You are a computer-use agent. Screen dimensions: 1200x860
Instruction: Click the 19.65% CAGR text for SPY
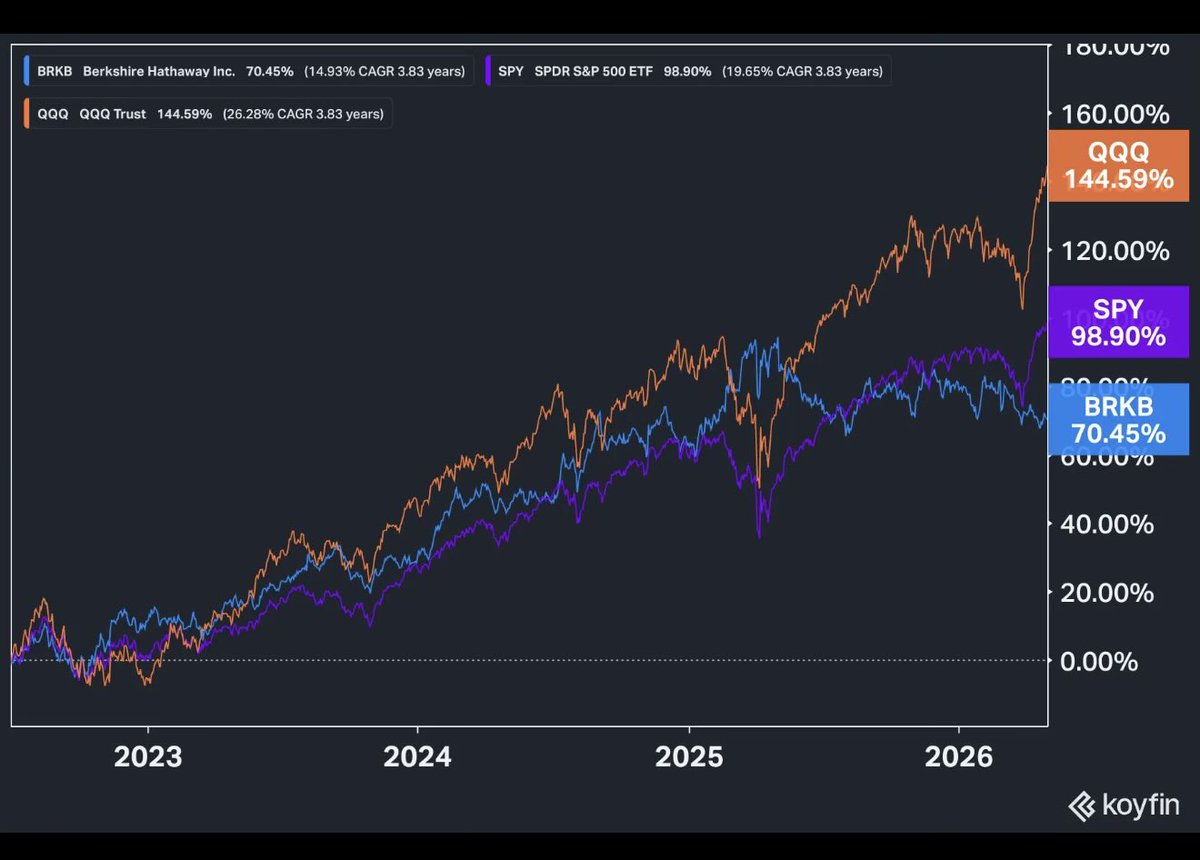click(802, 72)
